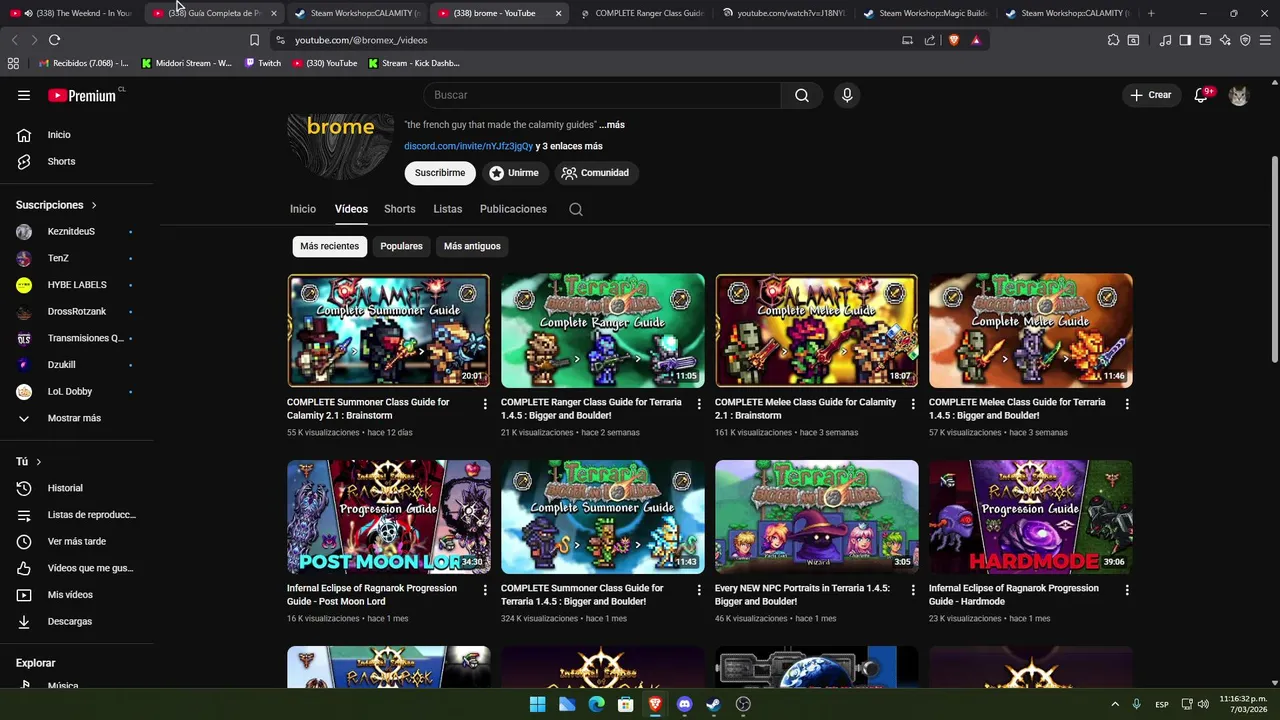
Task: Open the Windows Start menu
Action: point(537,704)
